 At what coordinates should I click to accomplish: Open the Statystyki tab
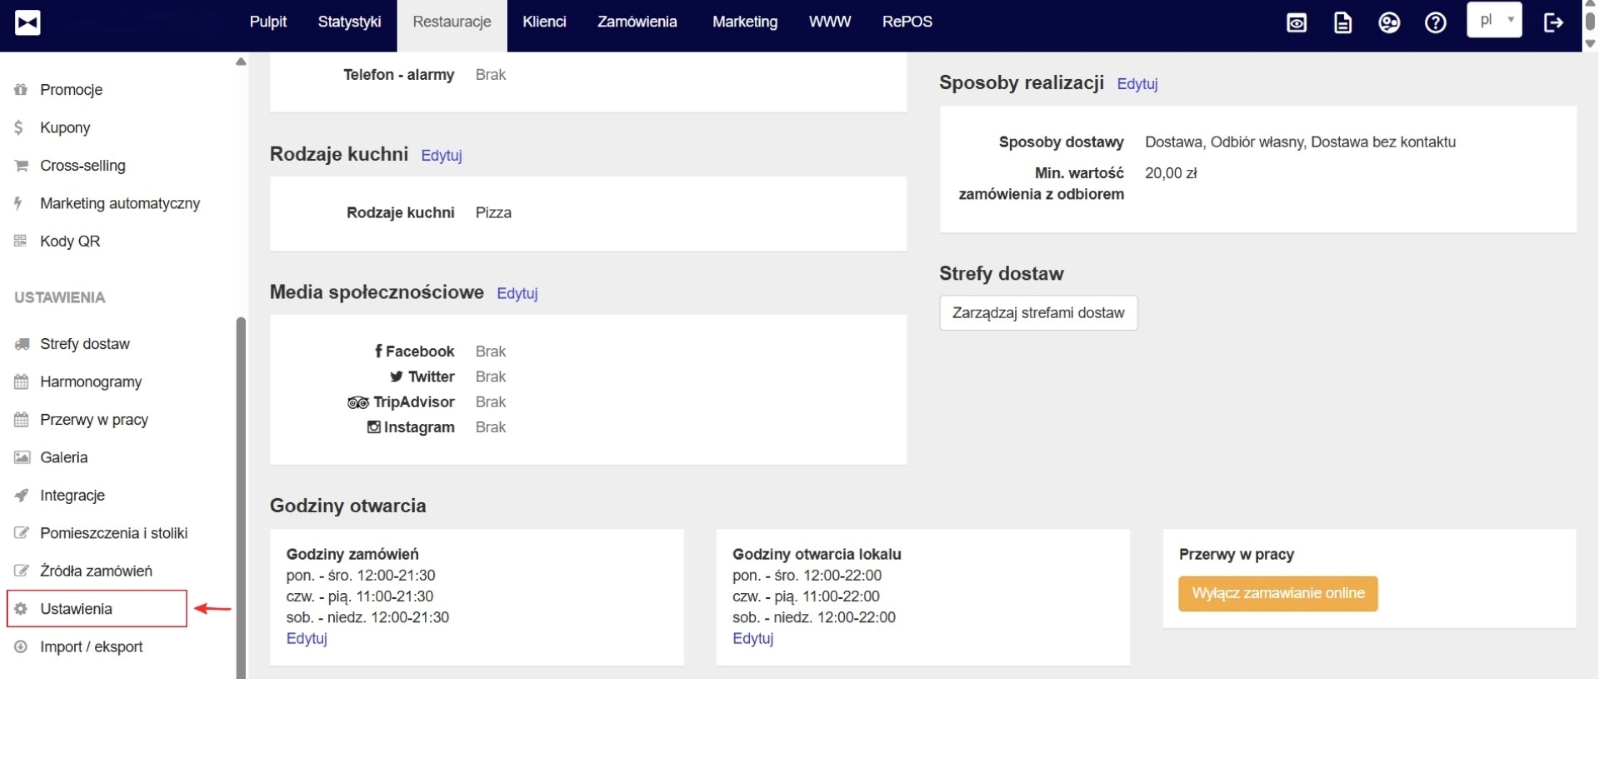(349, 22)
